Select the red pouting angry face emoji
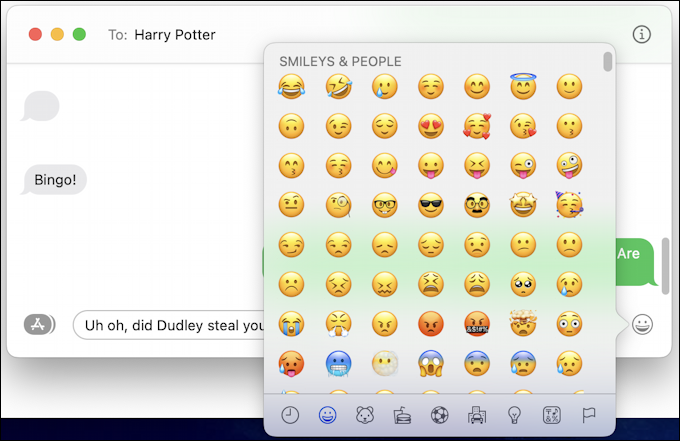680x441 pixels. (431, 324)
